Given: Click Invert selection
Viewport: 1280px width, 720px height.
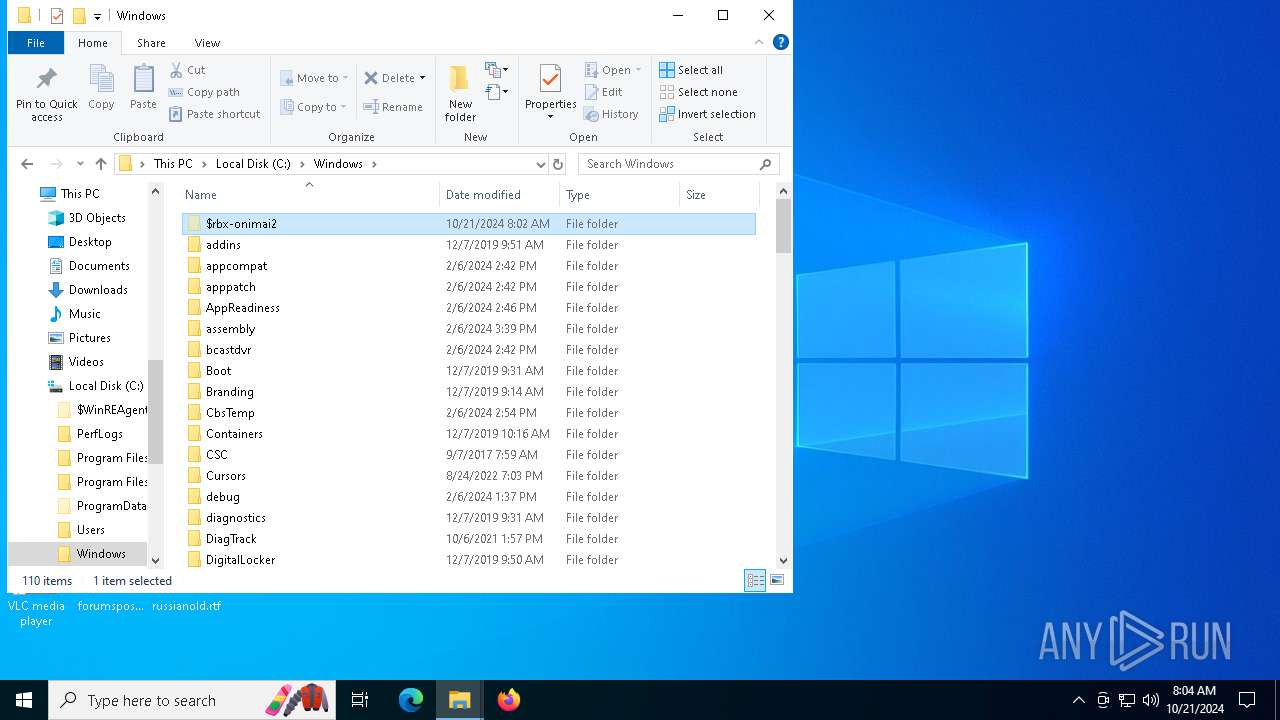Looking at the screenshot, I should click(707, 114).
